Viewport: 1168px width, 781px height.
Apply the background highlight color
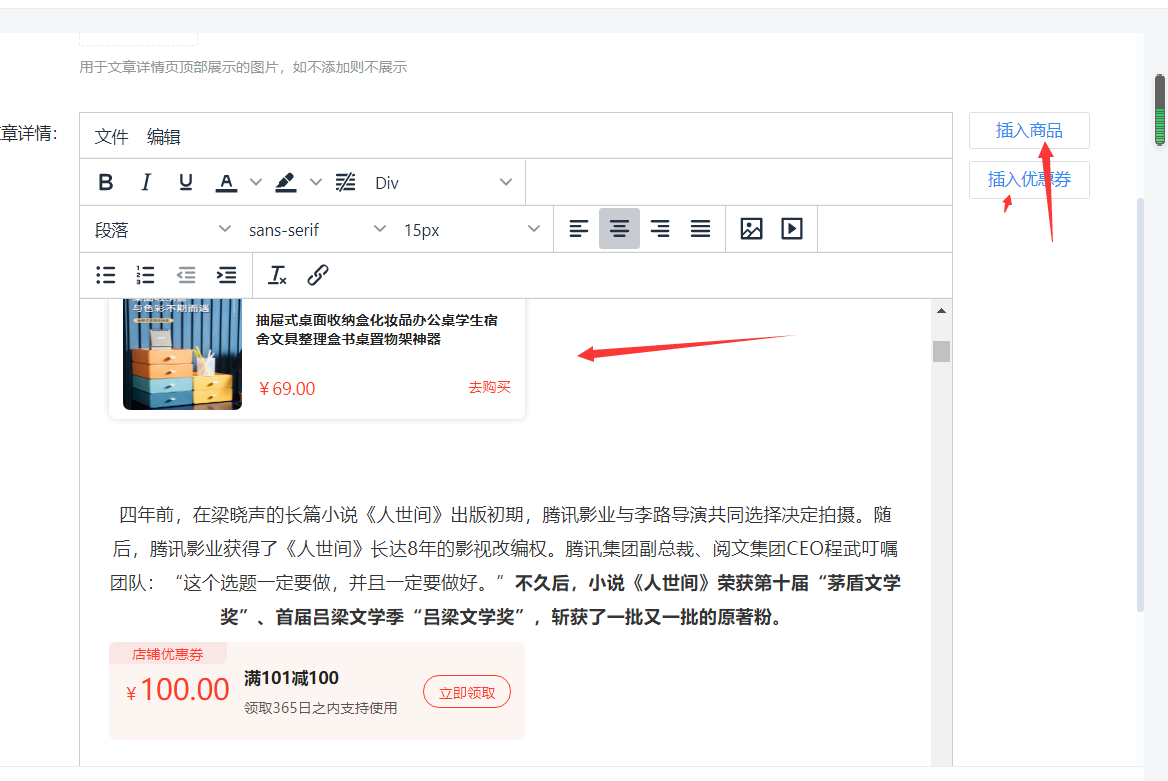click(x=286, y=183)
